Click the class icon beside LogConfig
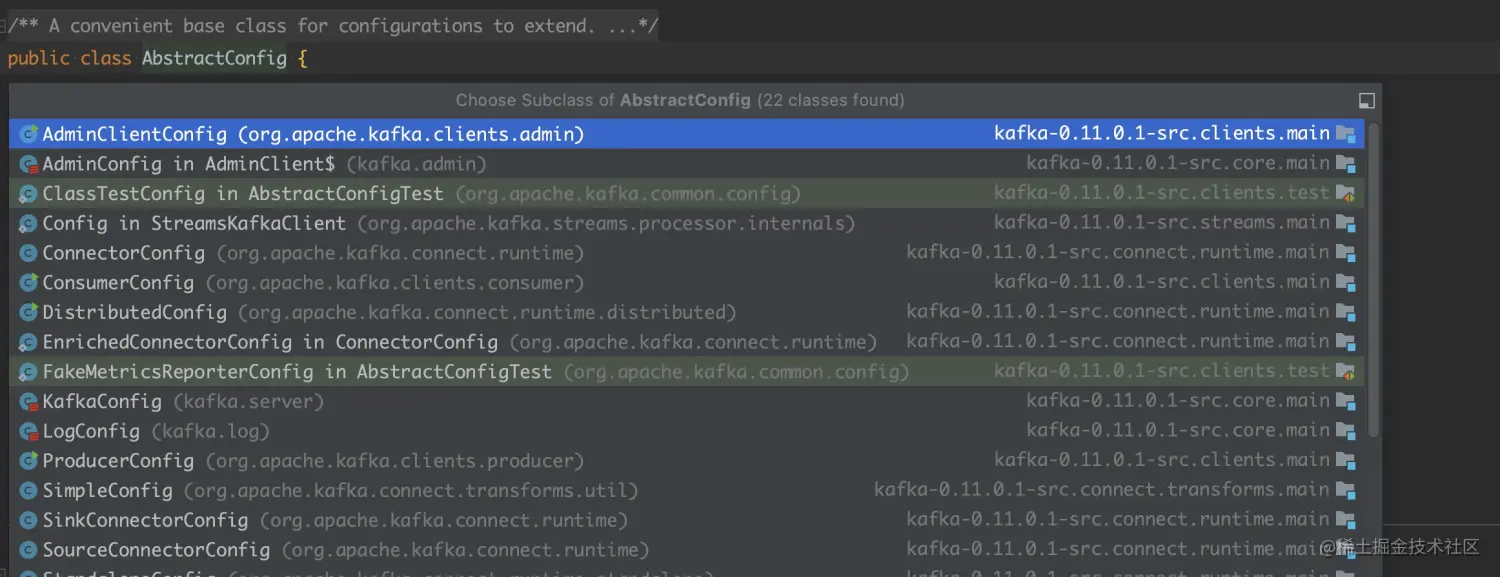Viewport: 1500px width, 577px height. [x=29, y=431]
